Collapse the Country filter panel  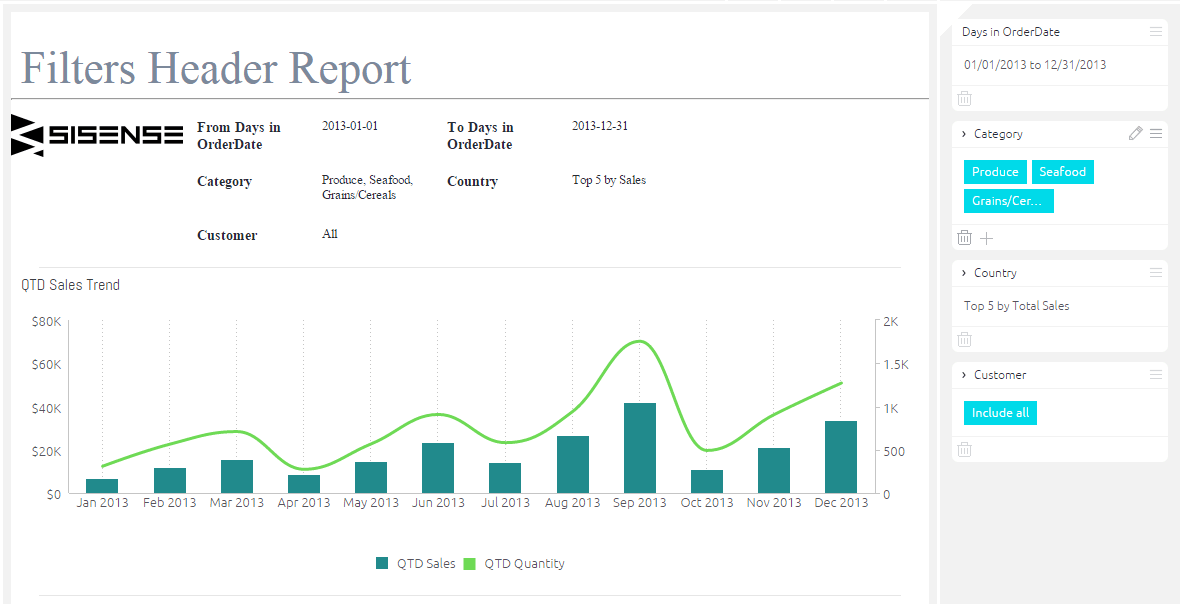[964, 273]
